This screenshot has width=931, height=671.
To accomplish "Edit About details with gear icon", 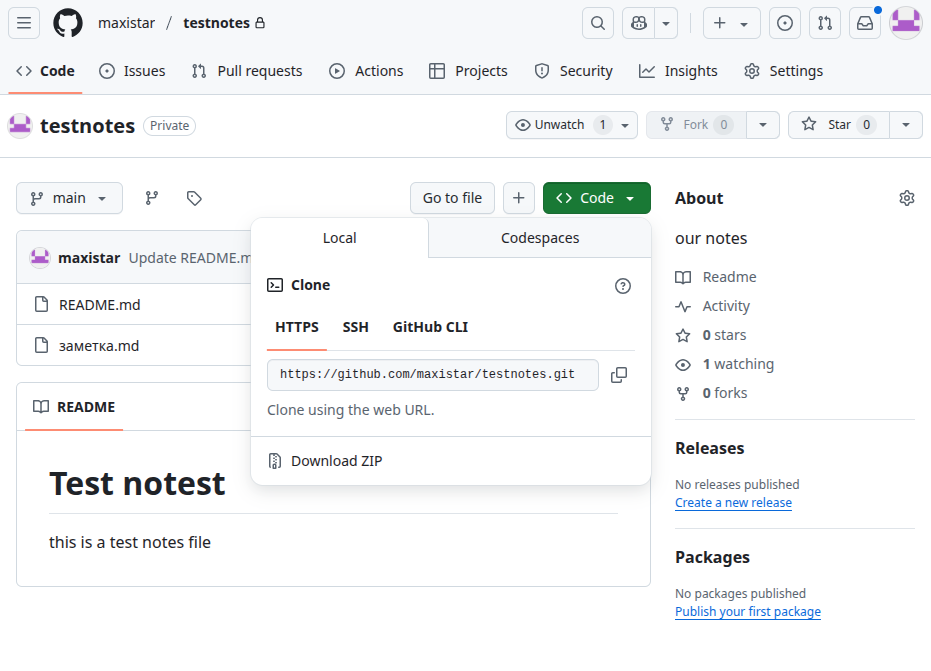I will (907, 198).
